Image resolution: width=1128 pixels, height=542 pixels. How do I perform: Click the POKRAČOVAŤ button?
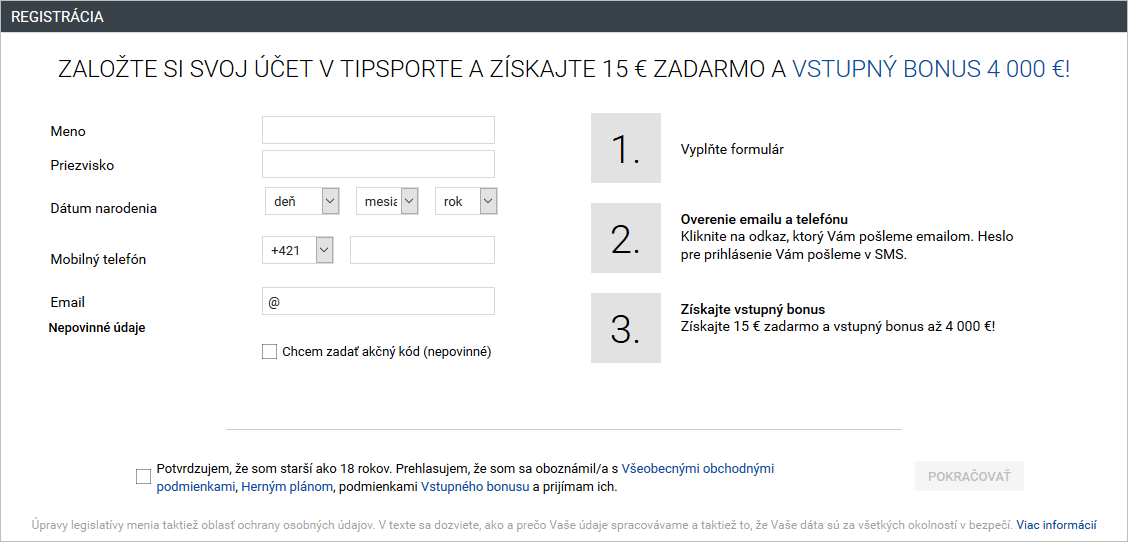pos(969,476)
